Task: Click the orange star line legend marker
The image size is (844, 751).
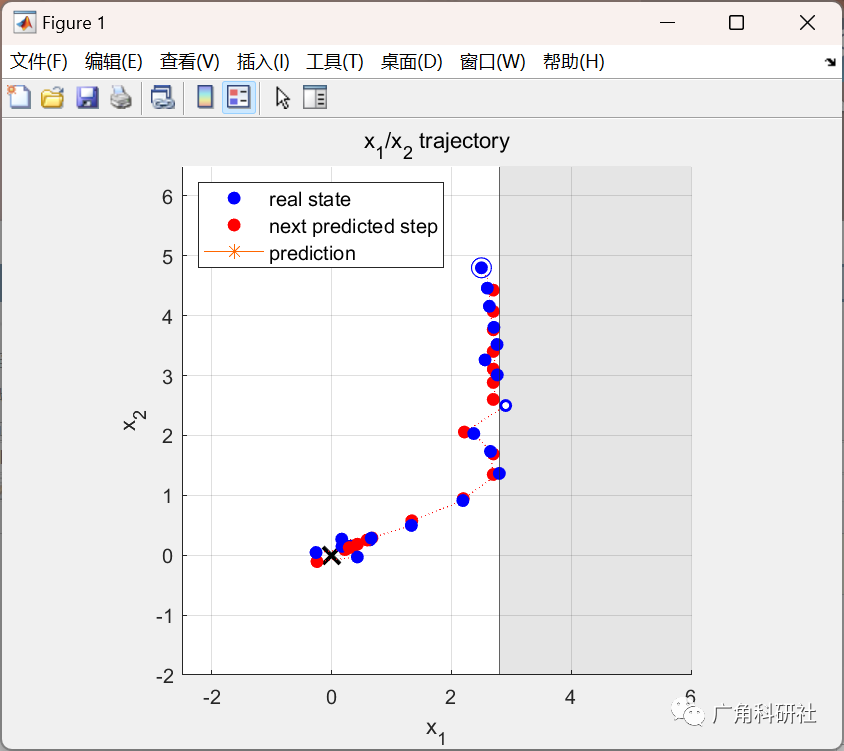Action: point(234,251)
